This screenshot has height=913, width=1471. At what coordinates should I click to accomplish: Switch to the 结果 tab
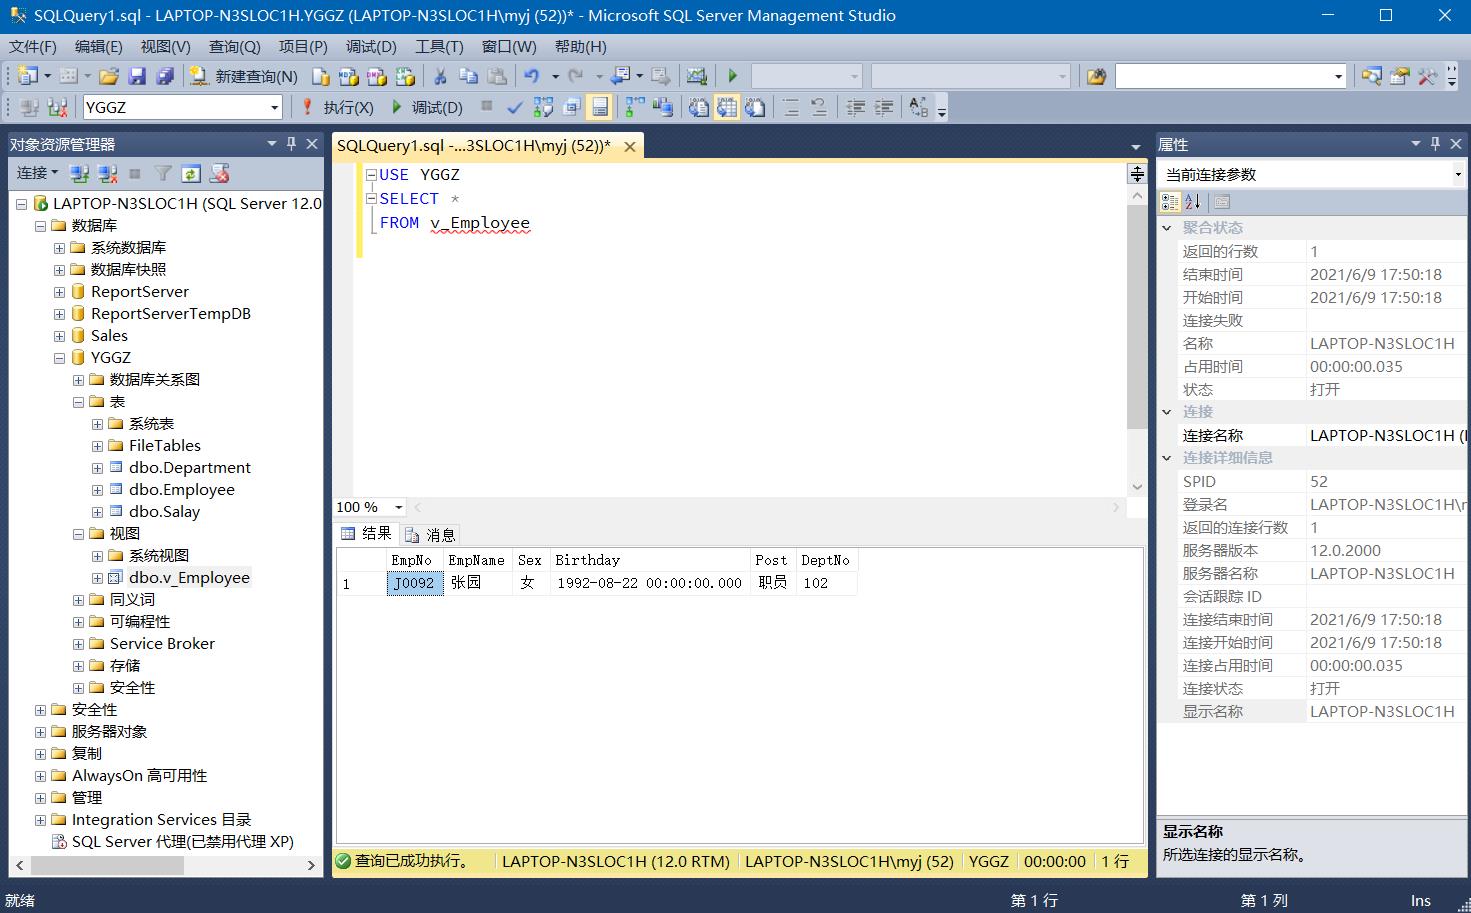click(x=366, y=534)
